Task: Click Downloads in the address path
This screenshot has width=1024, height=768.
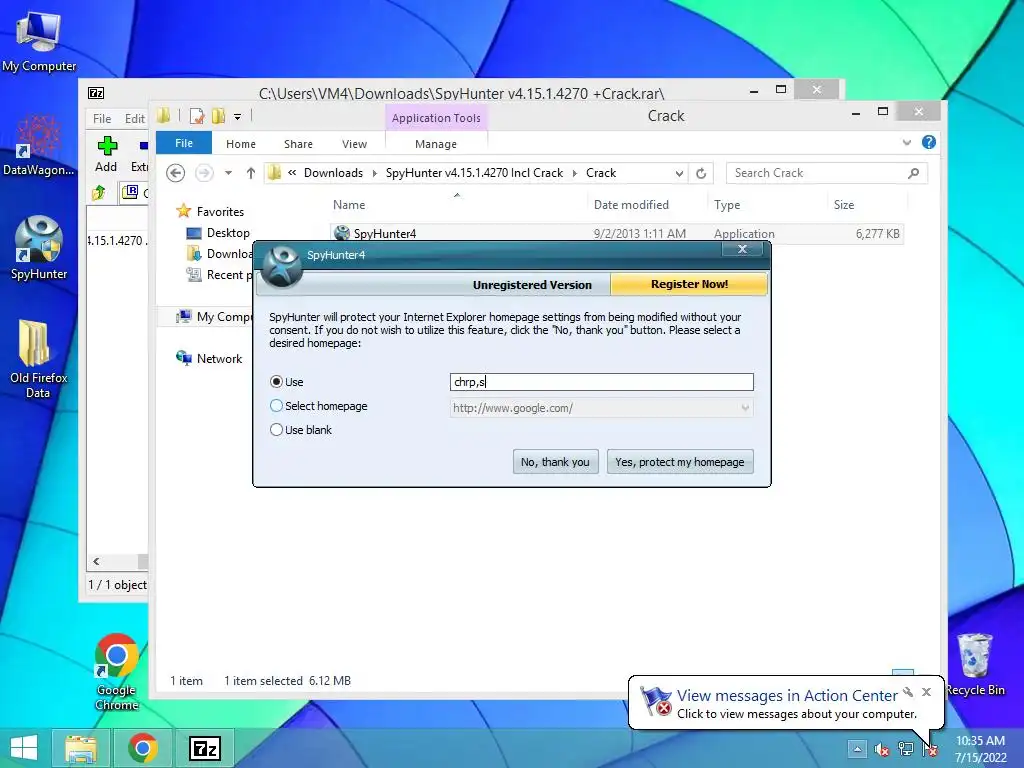Action: coord(333,173)
